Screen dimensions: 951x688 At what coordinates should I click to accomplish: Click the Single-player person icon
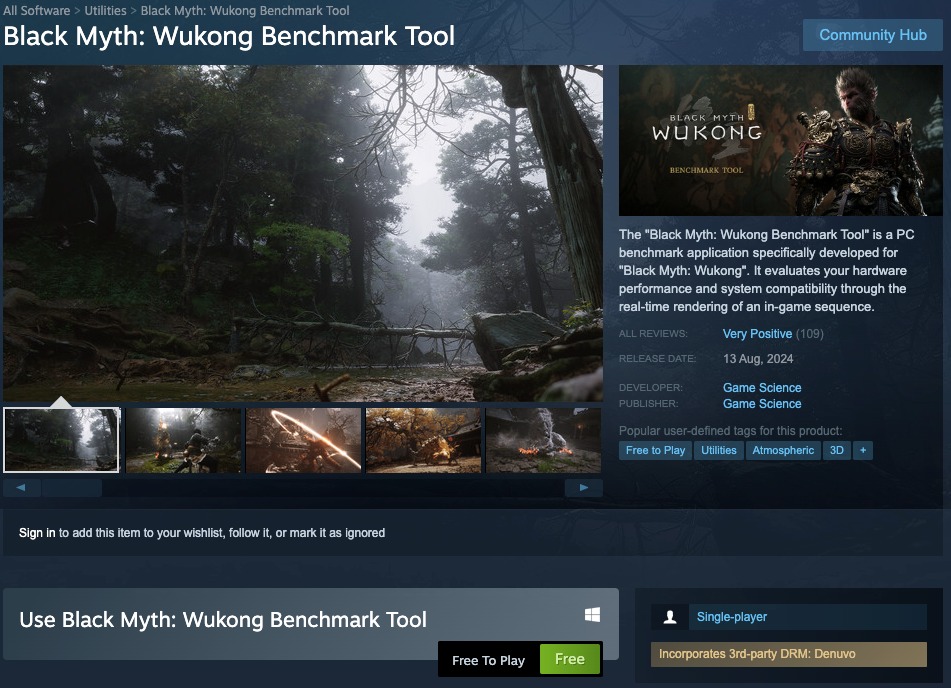click(670, 617)
